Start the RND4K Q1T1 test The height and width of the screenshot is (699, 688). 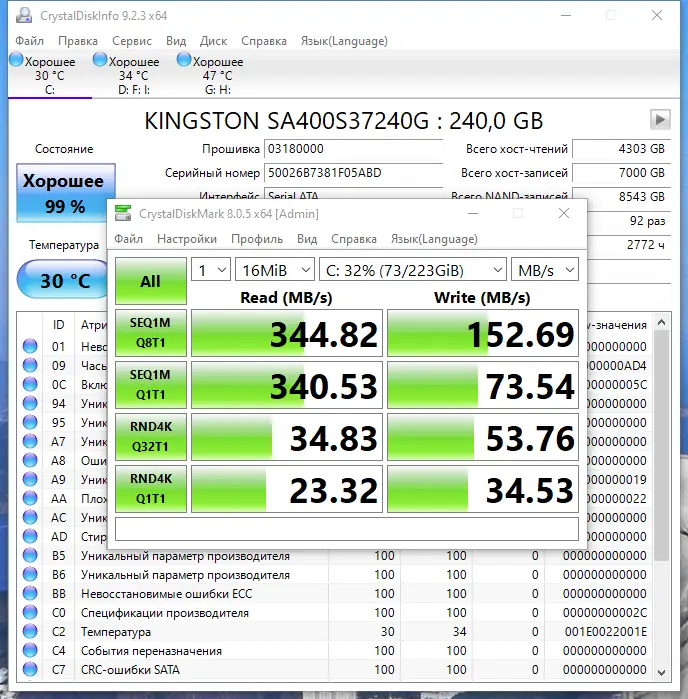click(x=151, y=489)
